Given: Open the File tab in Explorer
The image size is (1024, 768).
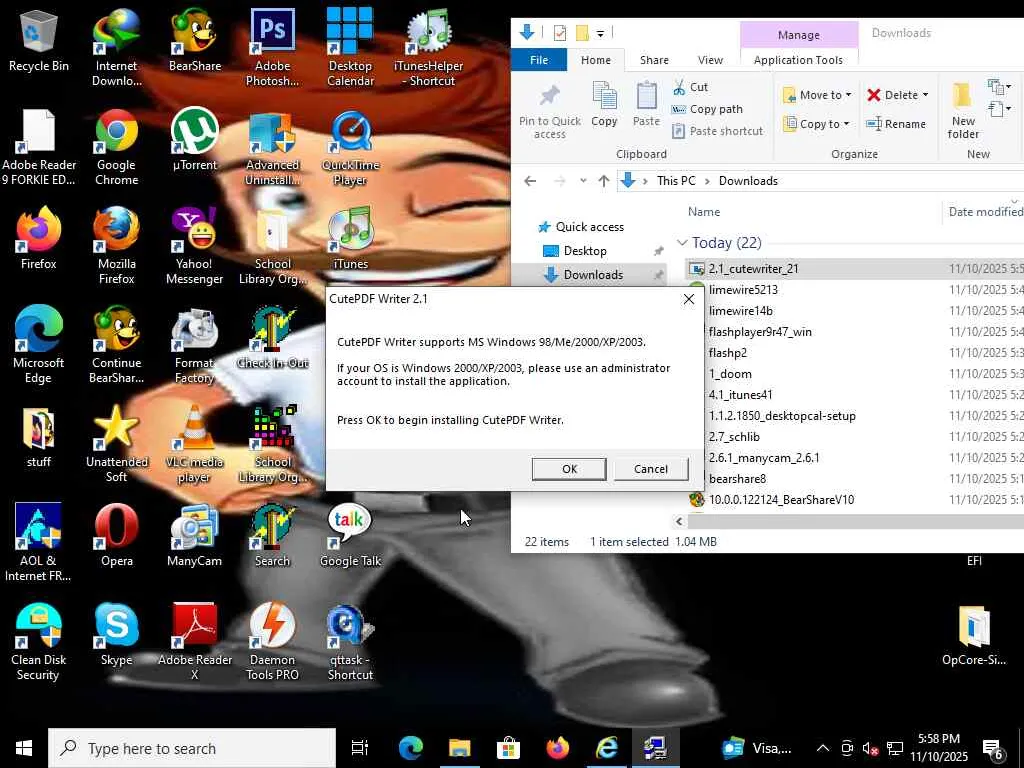Looking at the screenshot, I should click(539, 60).
